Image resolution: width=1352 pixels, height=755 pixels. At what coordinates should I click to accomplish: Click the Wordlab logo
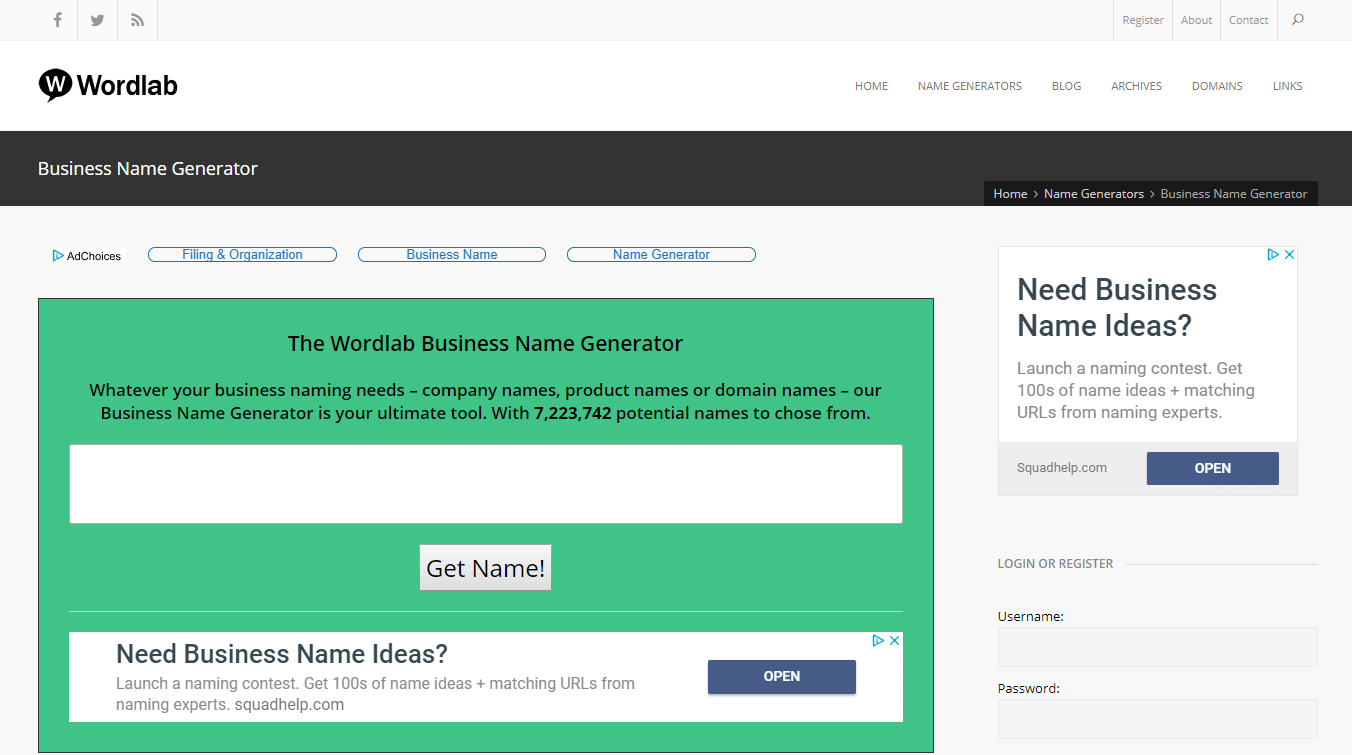coord(107,85)
